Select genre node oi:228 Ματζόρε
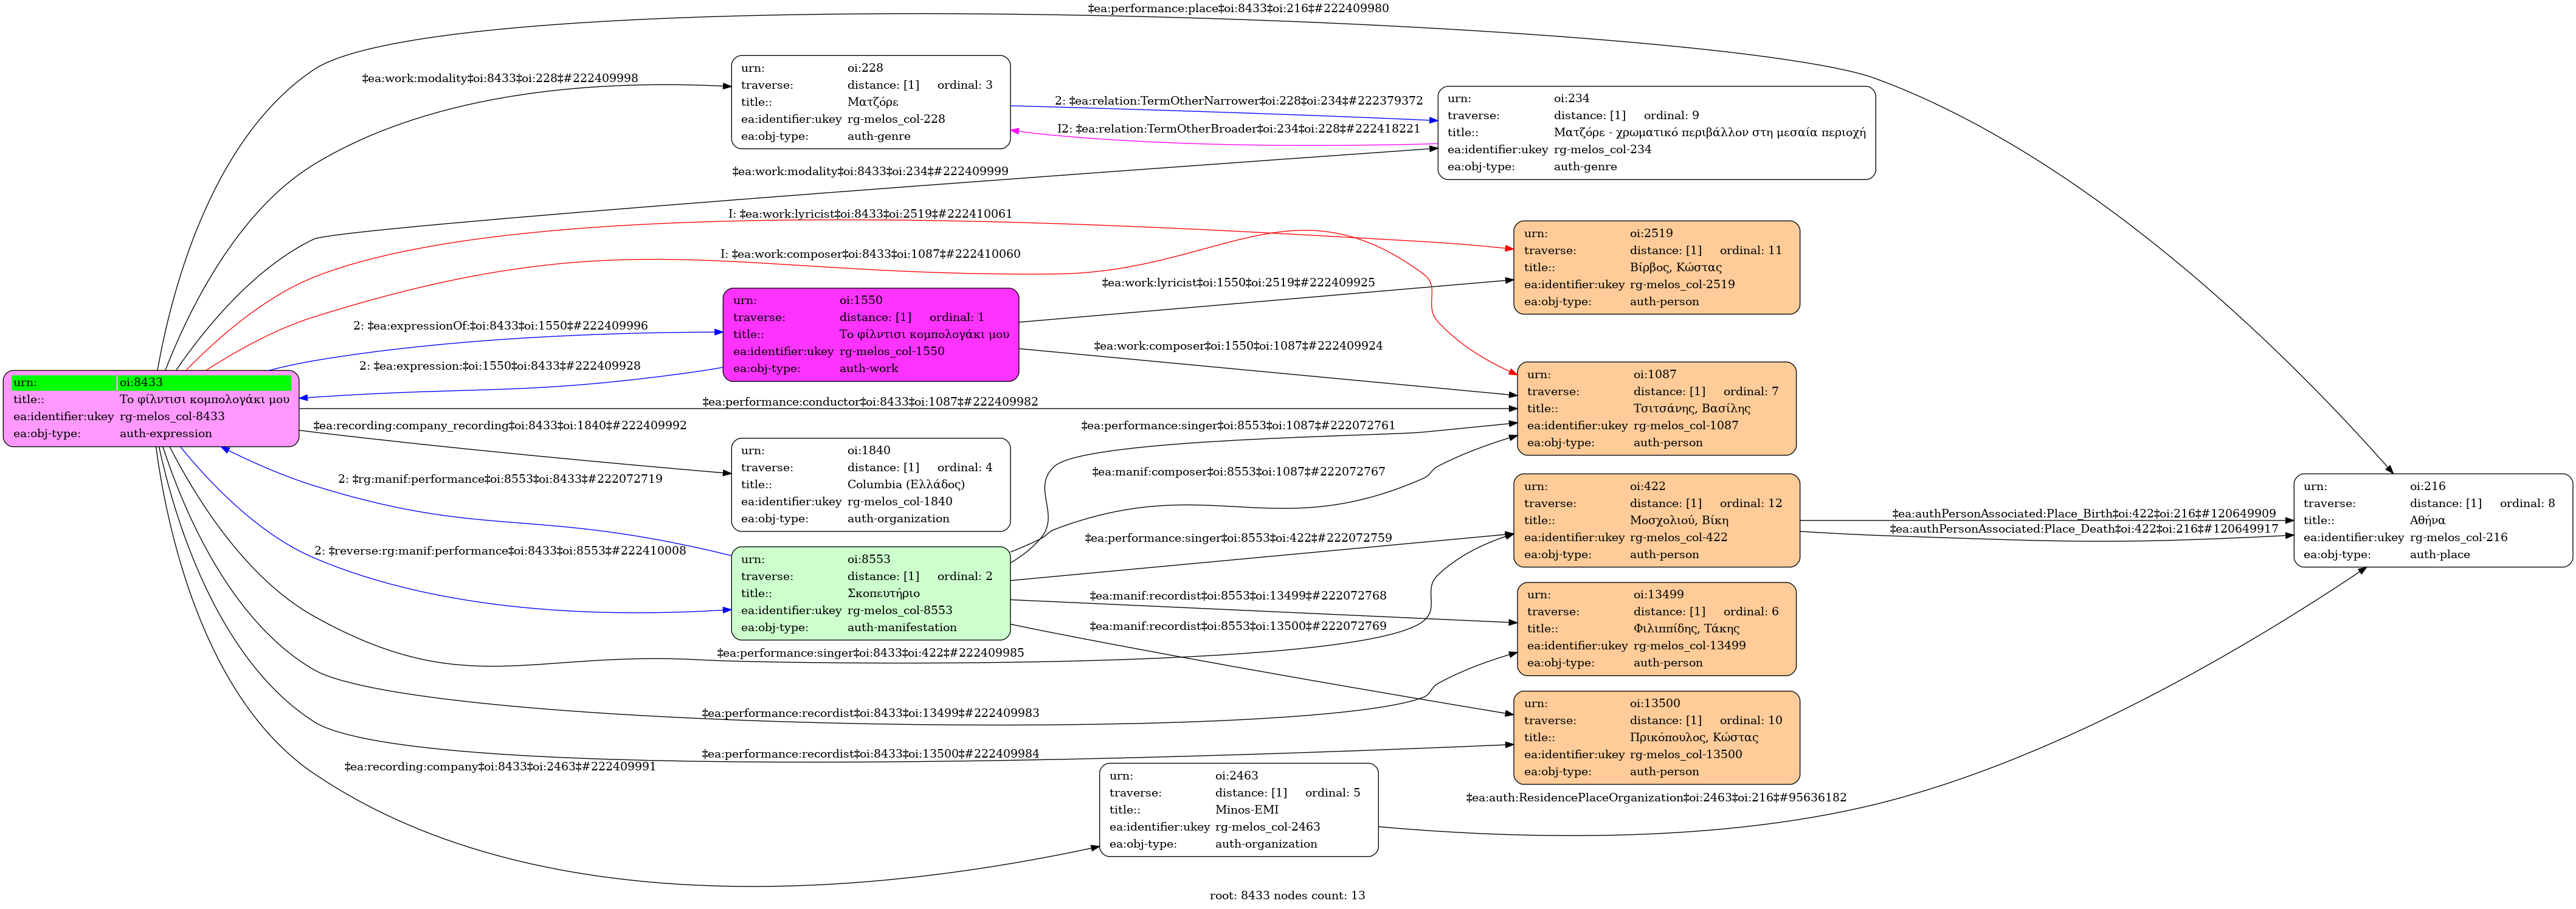Viewport: 2576px width, 909px height. [x=871, y=102]
